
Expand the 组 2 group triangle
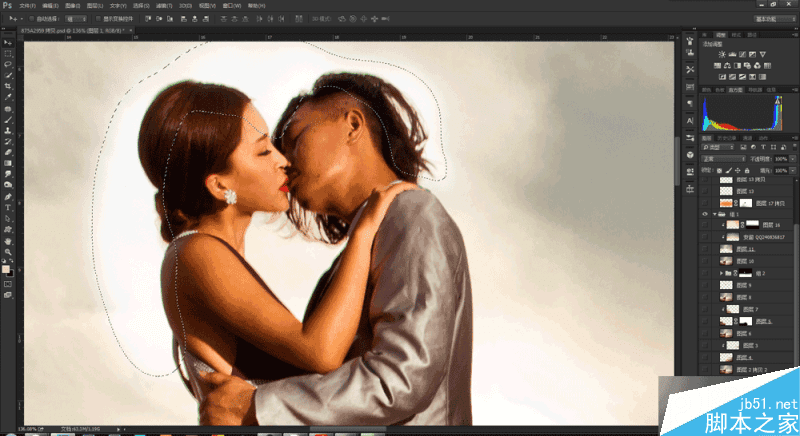tap(721, 273)
